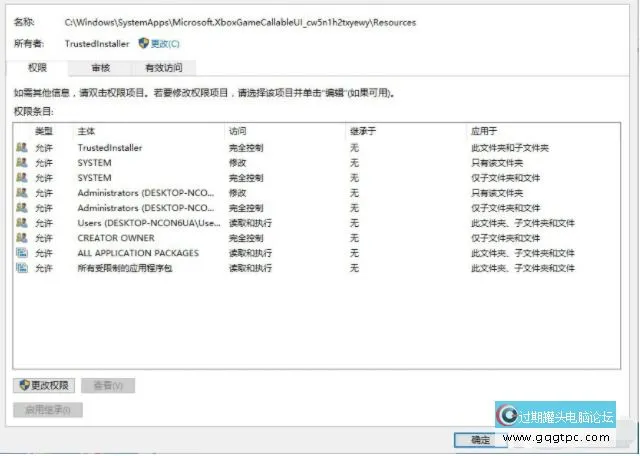Viewport: 640px width, 456px height.
Task: Click the user icon of Administrators 修改 row
Action: click(x=22, y=193)
